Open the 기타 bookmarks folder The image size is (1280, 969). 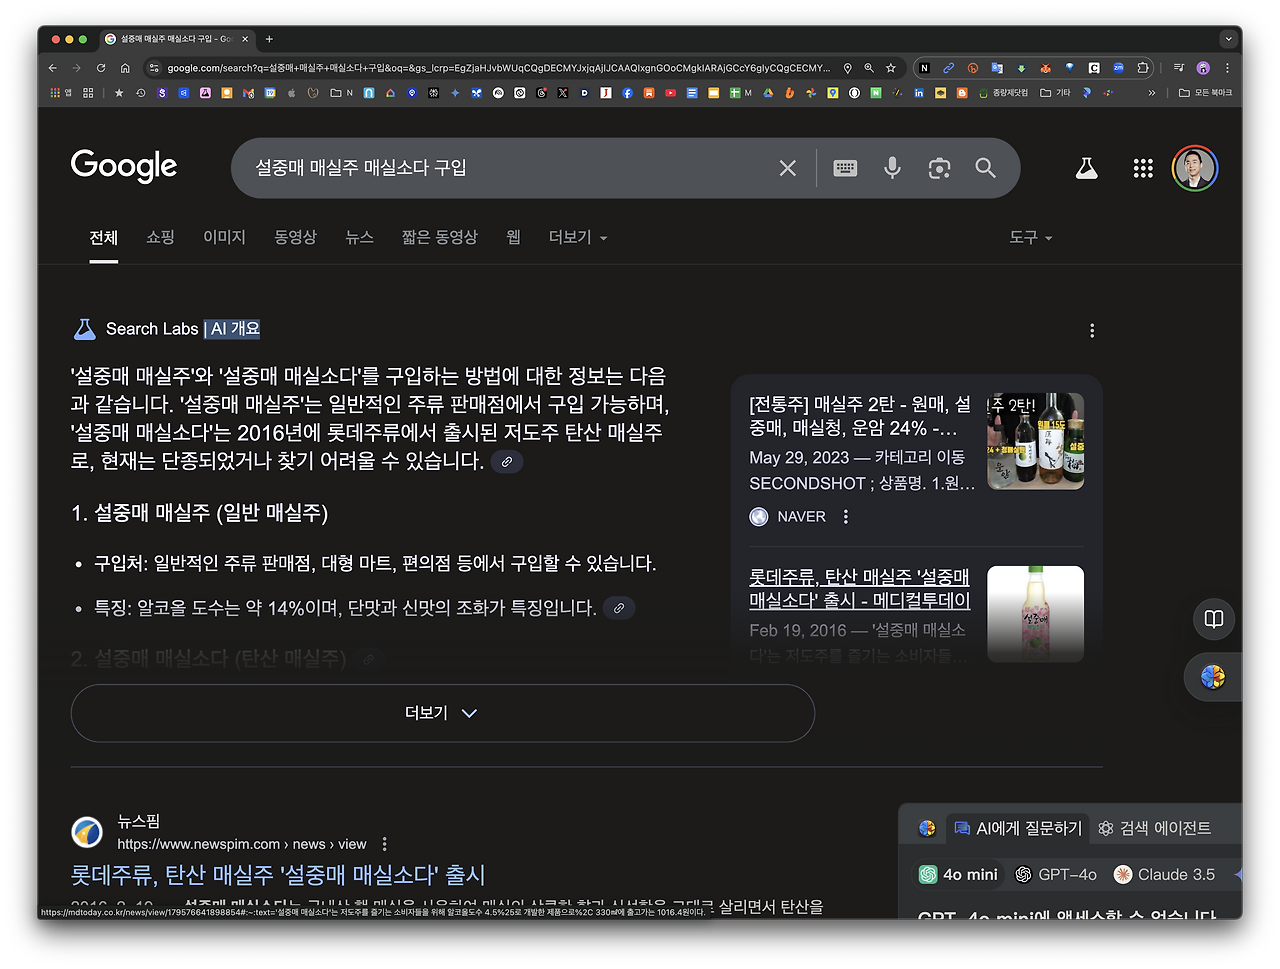point(1055,93)
